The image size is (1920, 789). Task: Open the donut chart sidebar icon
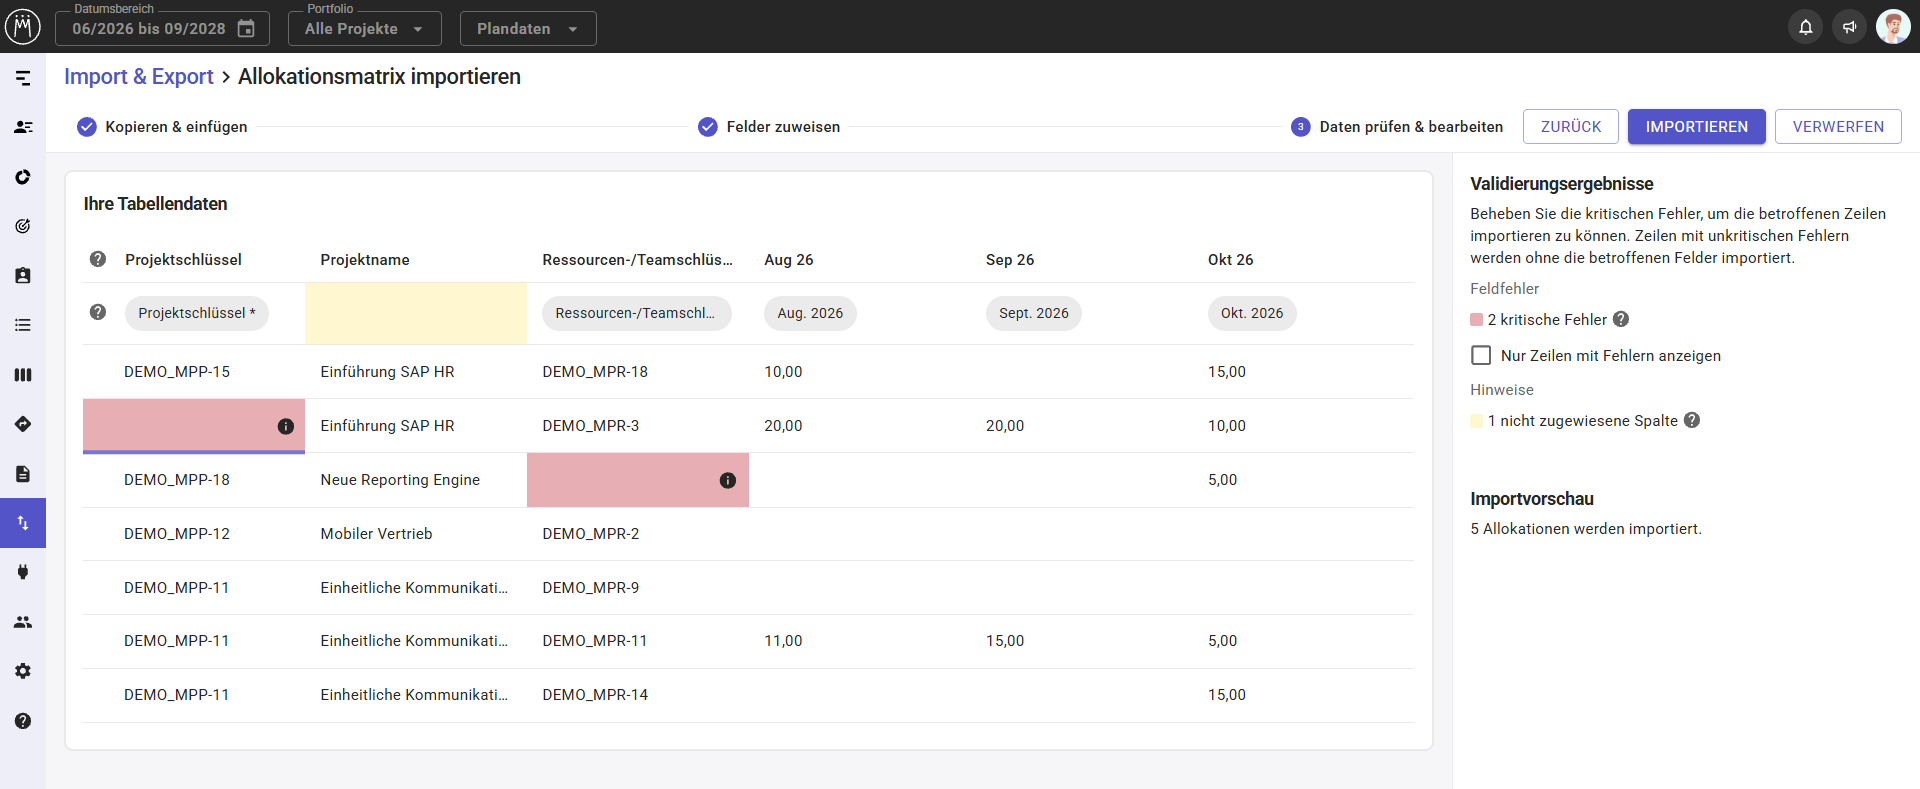coord(23,177)
